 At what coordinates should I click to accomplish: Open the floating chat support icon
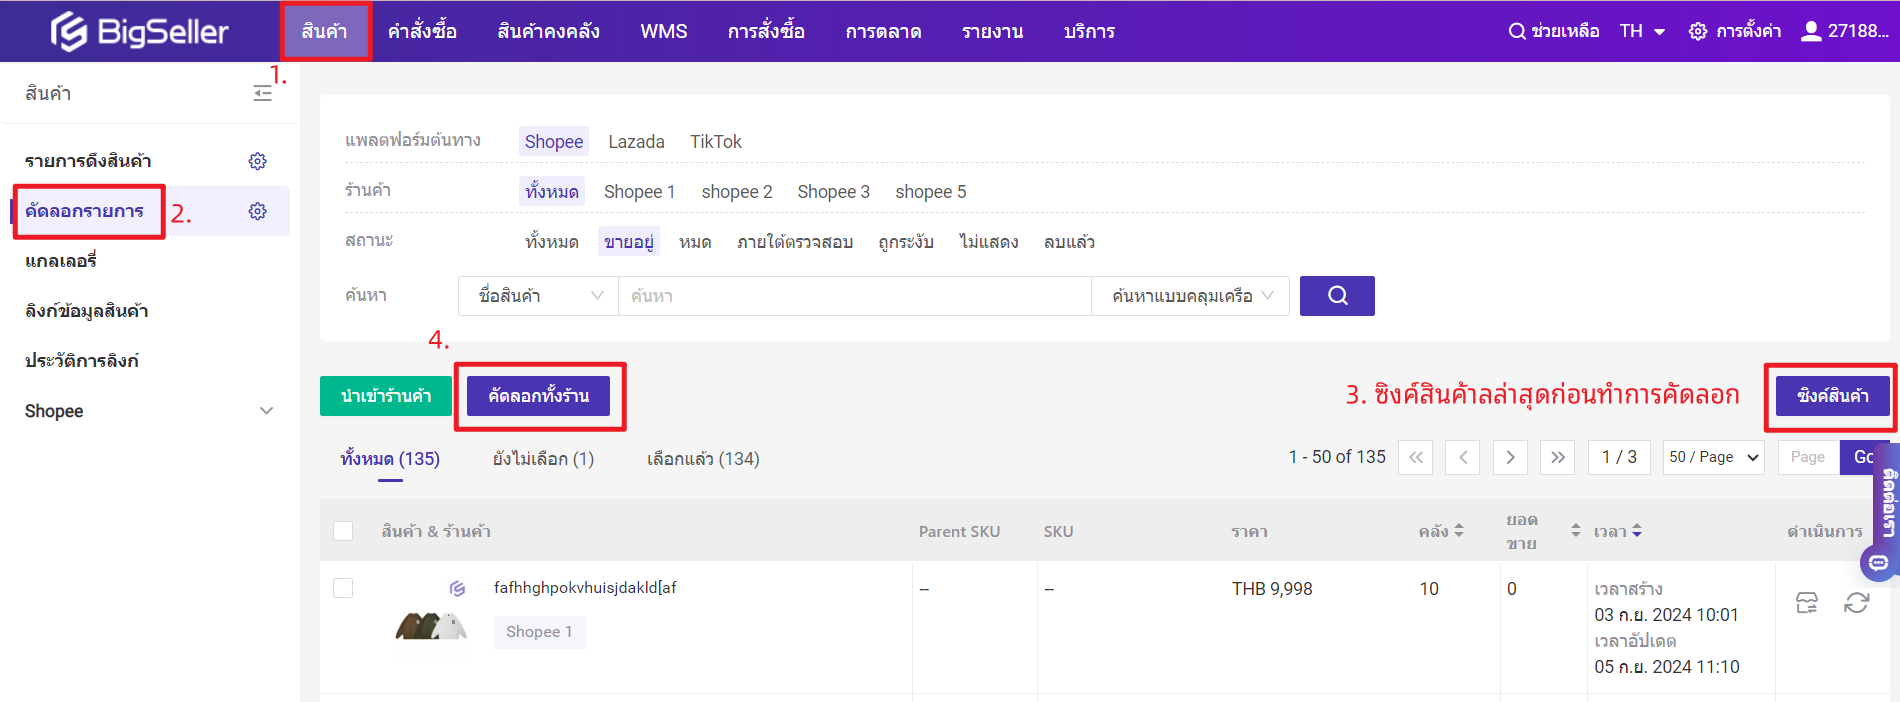click(x=1878, y=563)
